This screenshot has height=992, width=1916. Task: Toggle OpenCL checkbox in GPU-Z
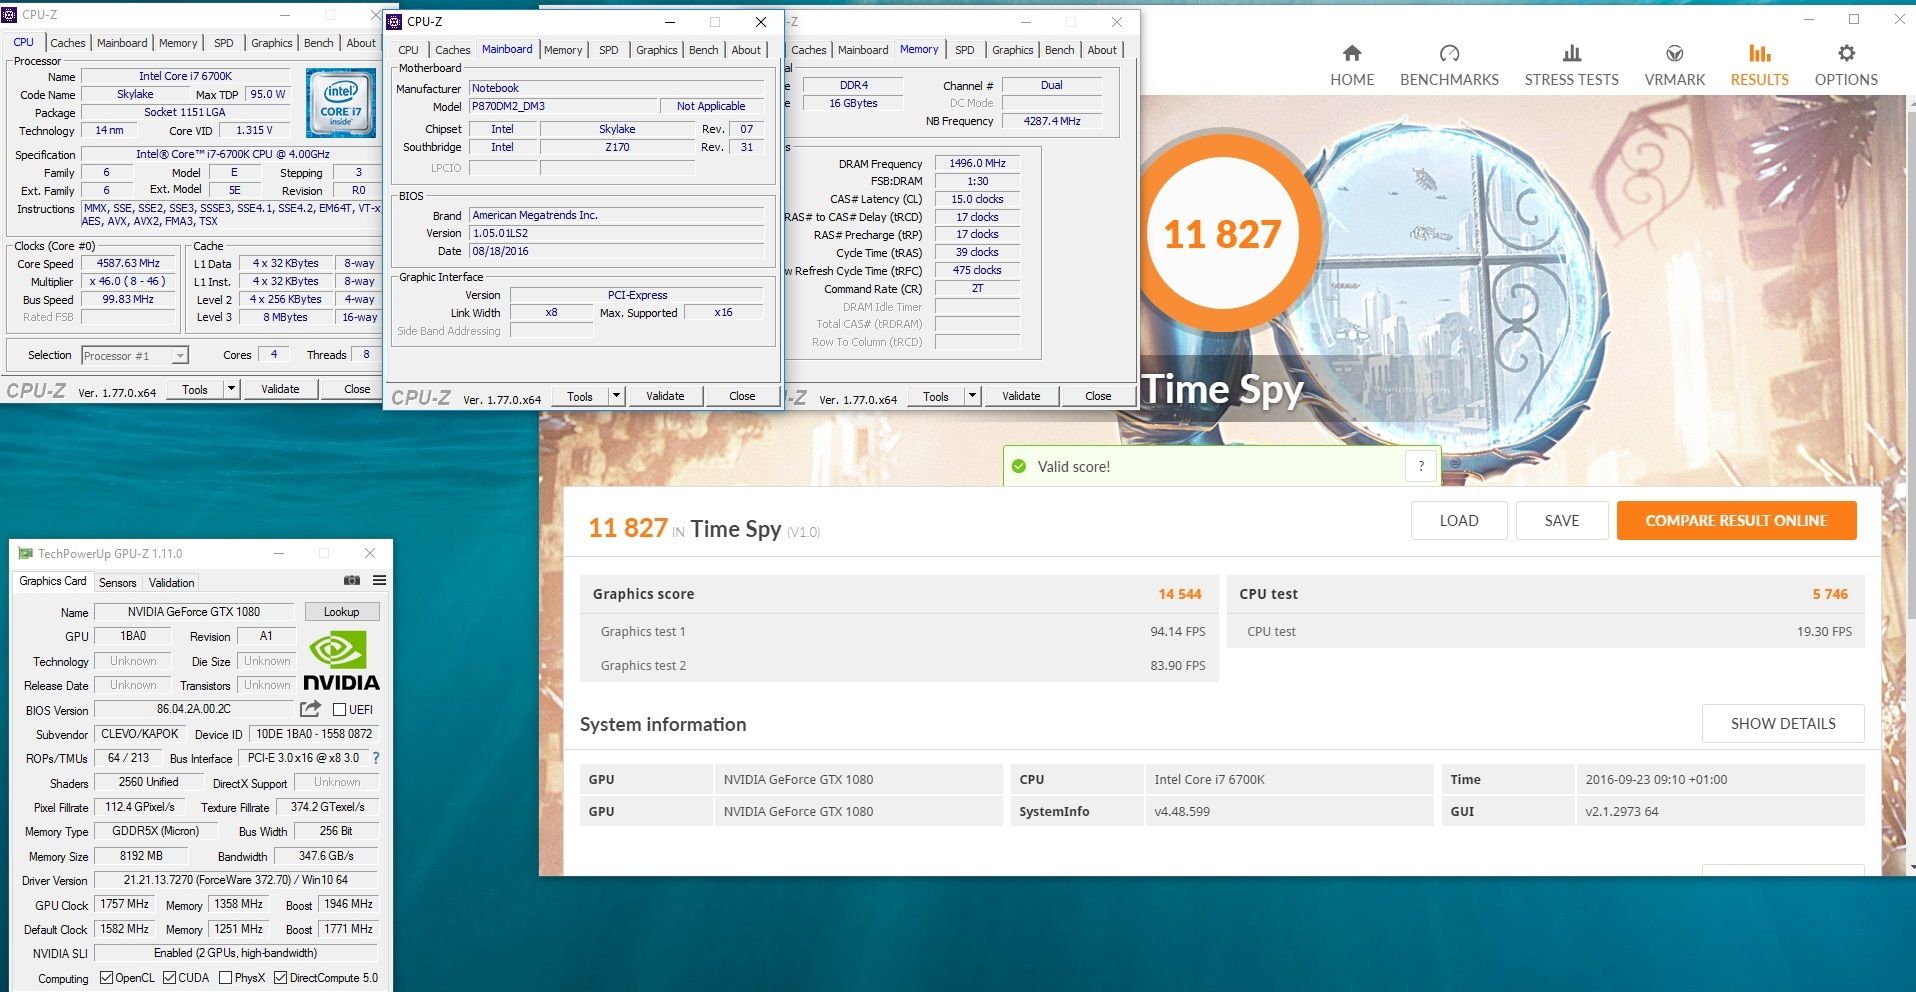pos(106,978)
